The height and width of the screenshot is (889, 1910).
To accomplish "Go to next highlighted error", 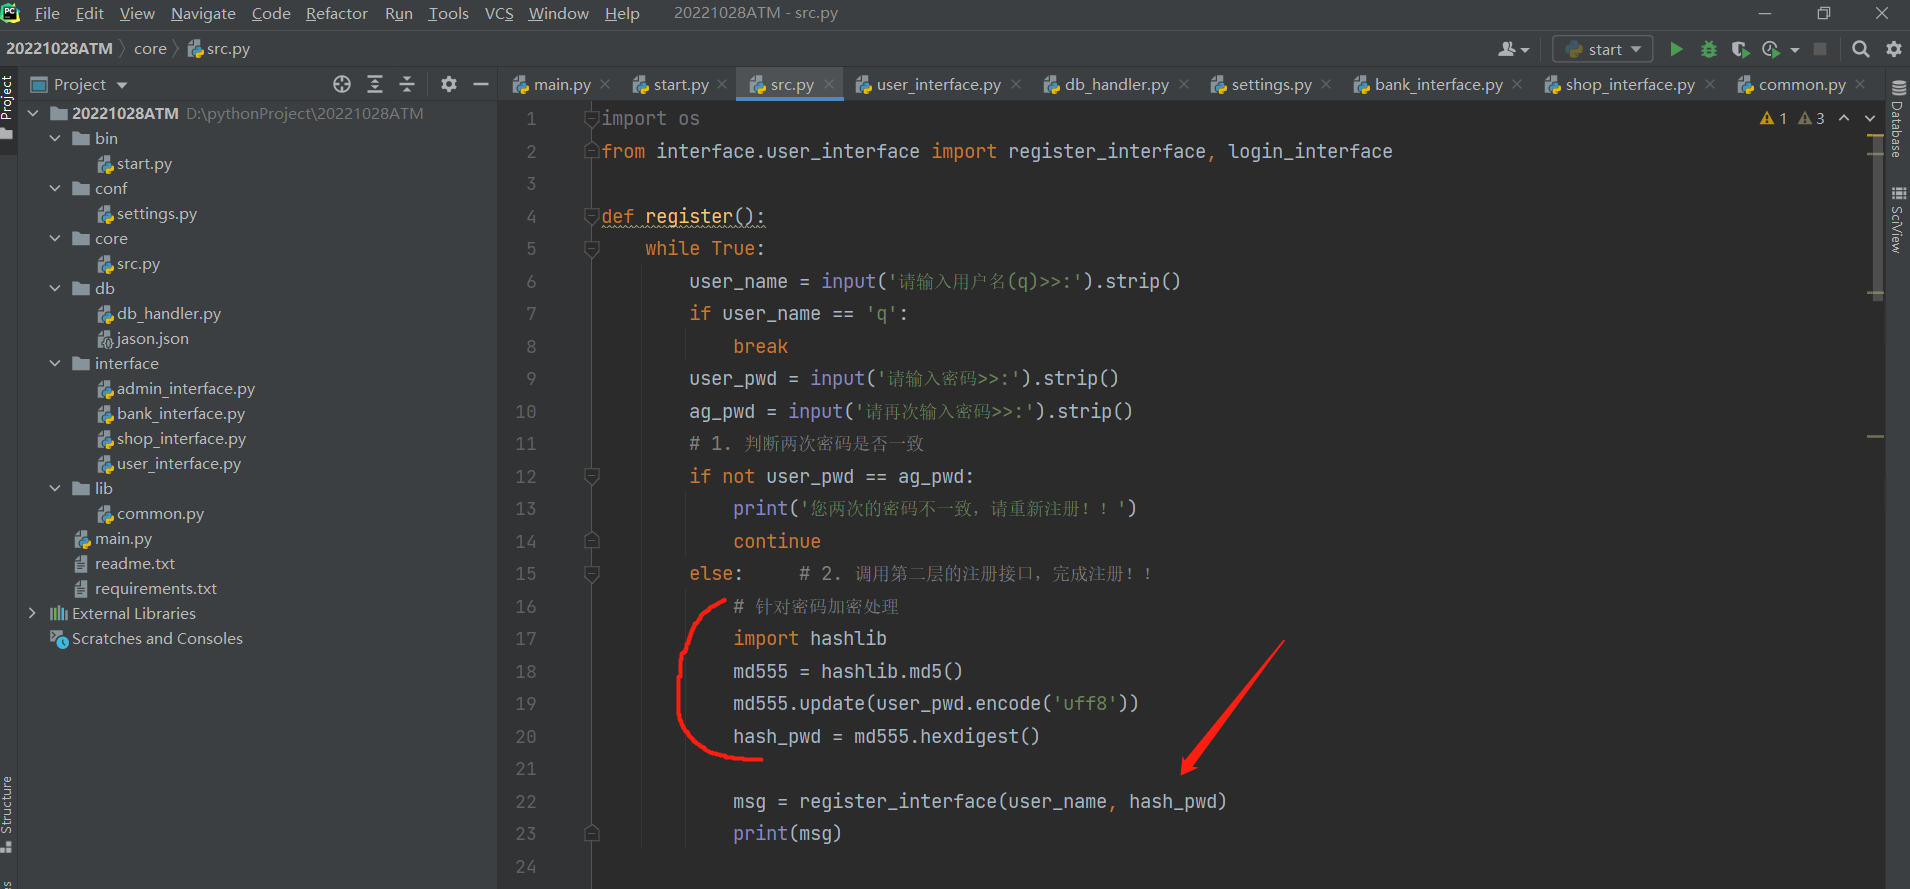I will tap(1870, 119).
